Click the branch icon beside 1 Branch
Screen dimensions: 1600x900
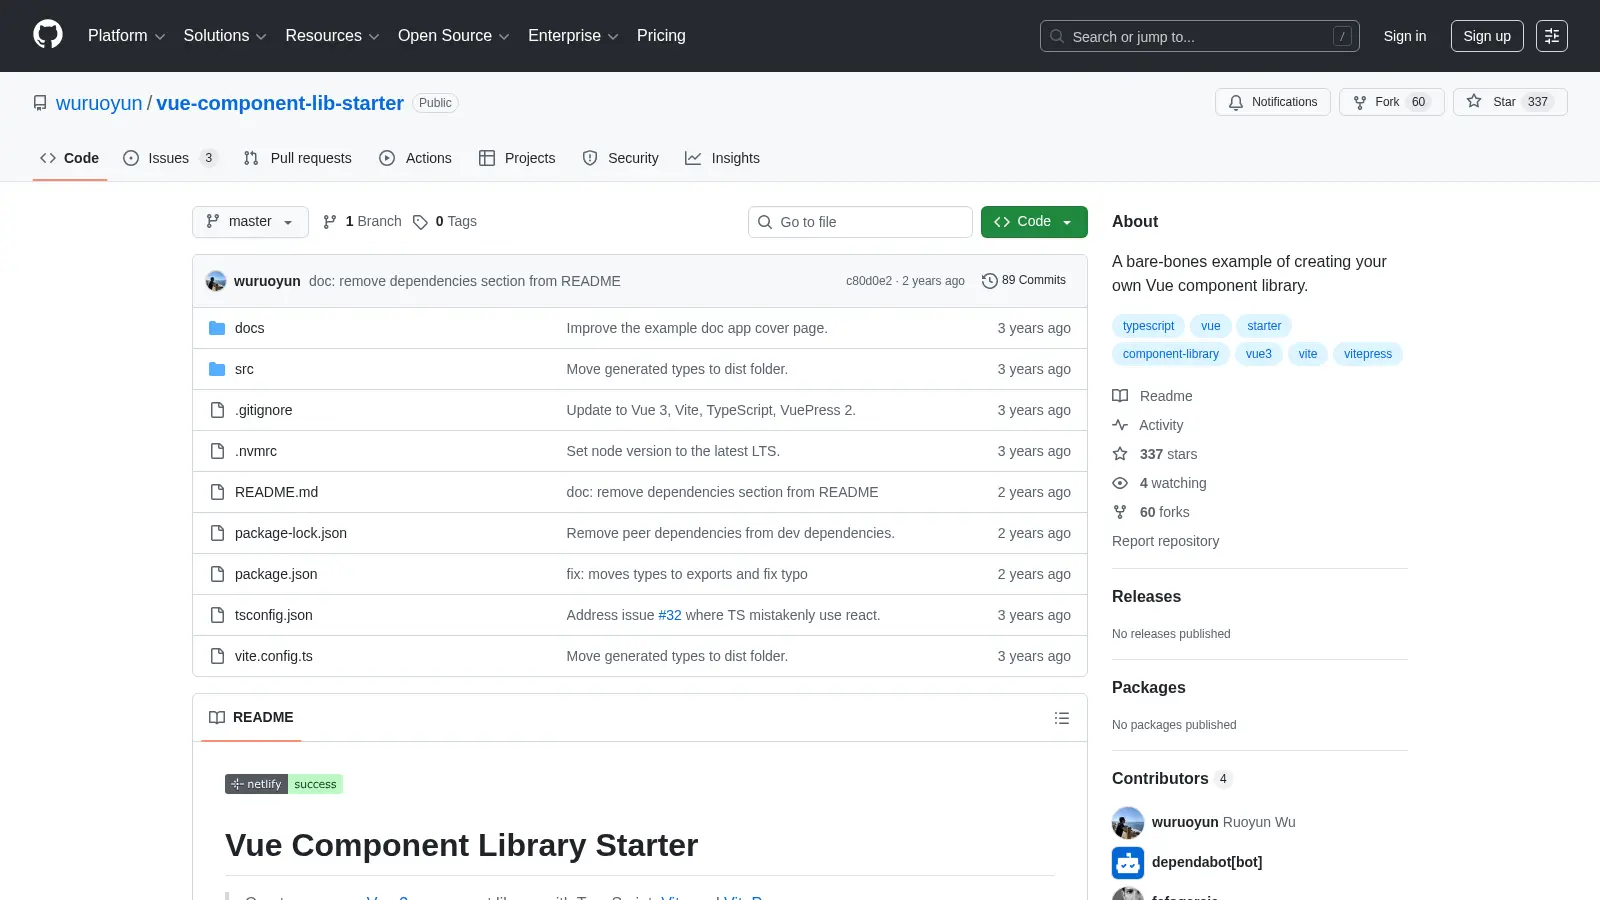tap(330, 222)
